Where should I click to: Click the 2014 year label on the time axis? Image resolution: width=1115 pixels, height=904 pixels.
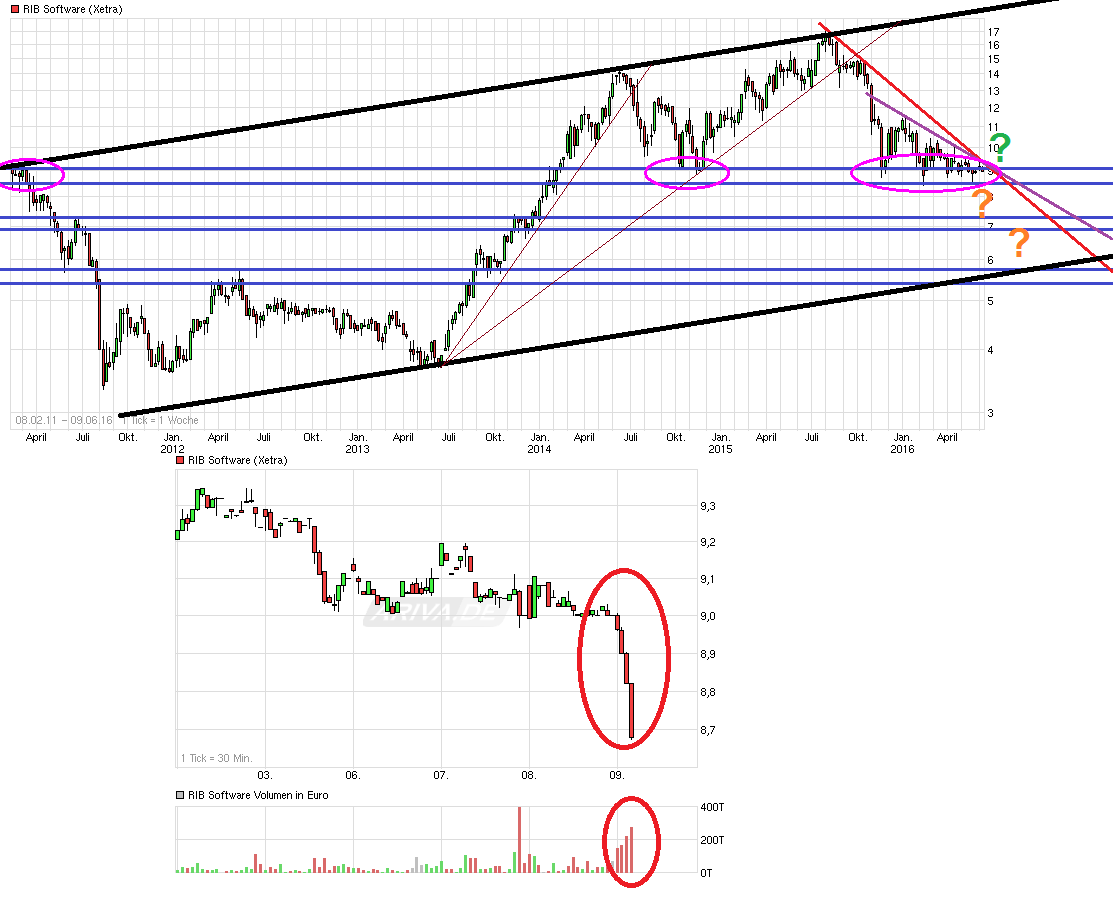tap(539, 449)
